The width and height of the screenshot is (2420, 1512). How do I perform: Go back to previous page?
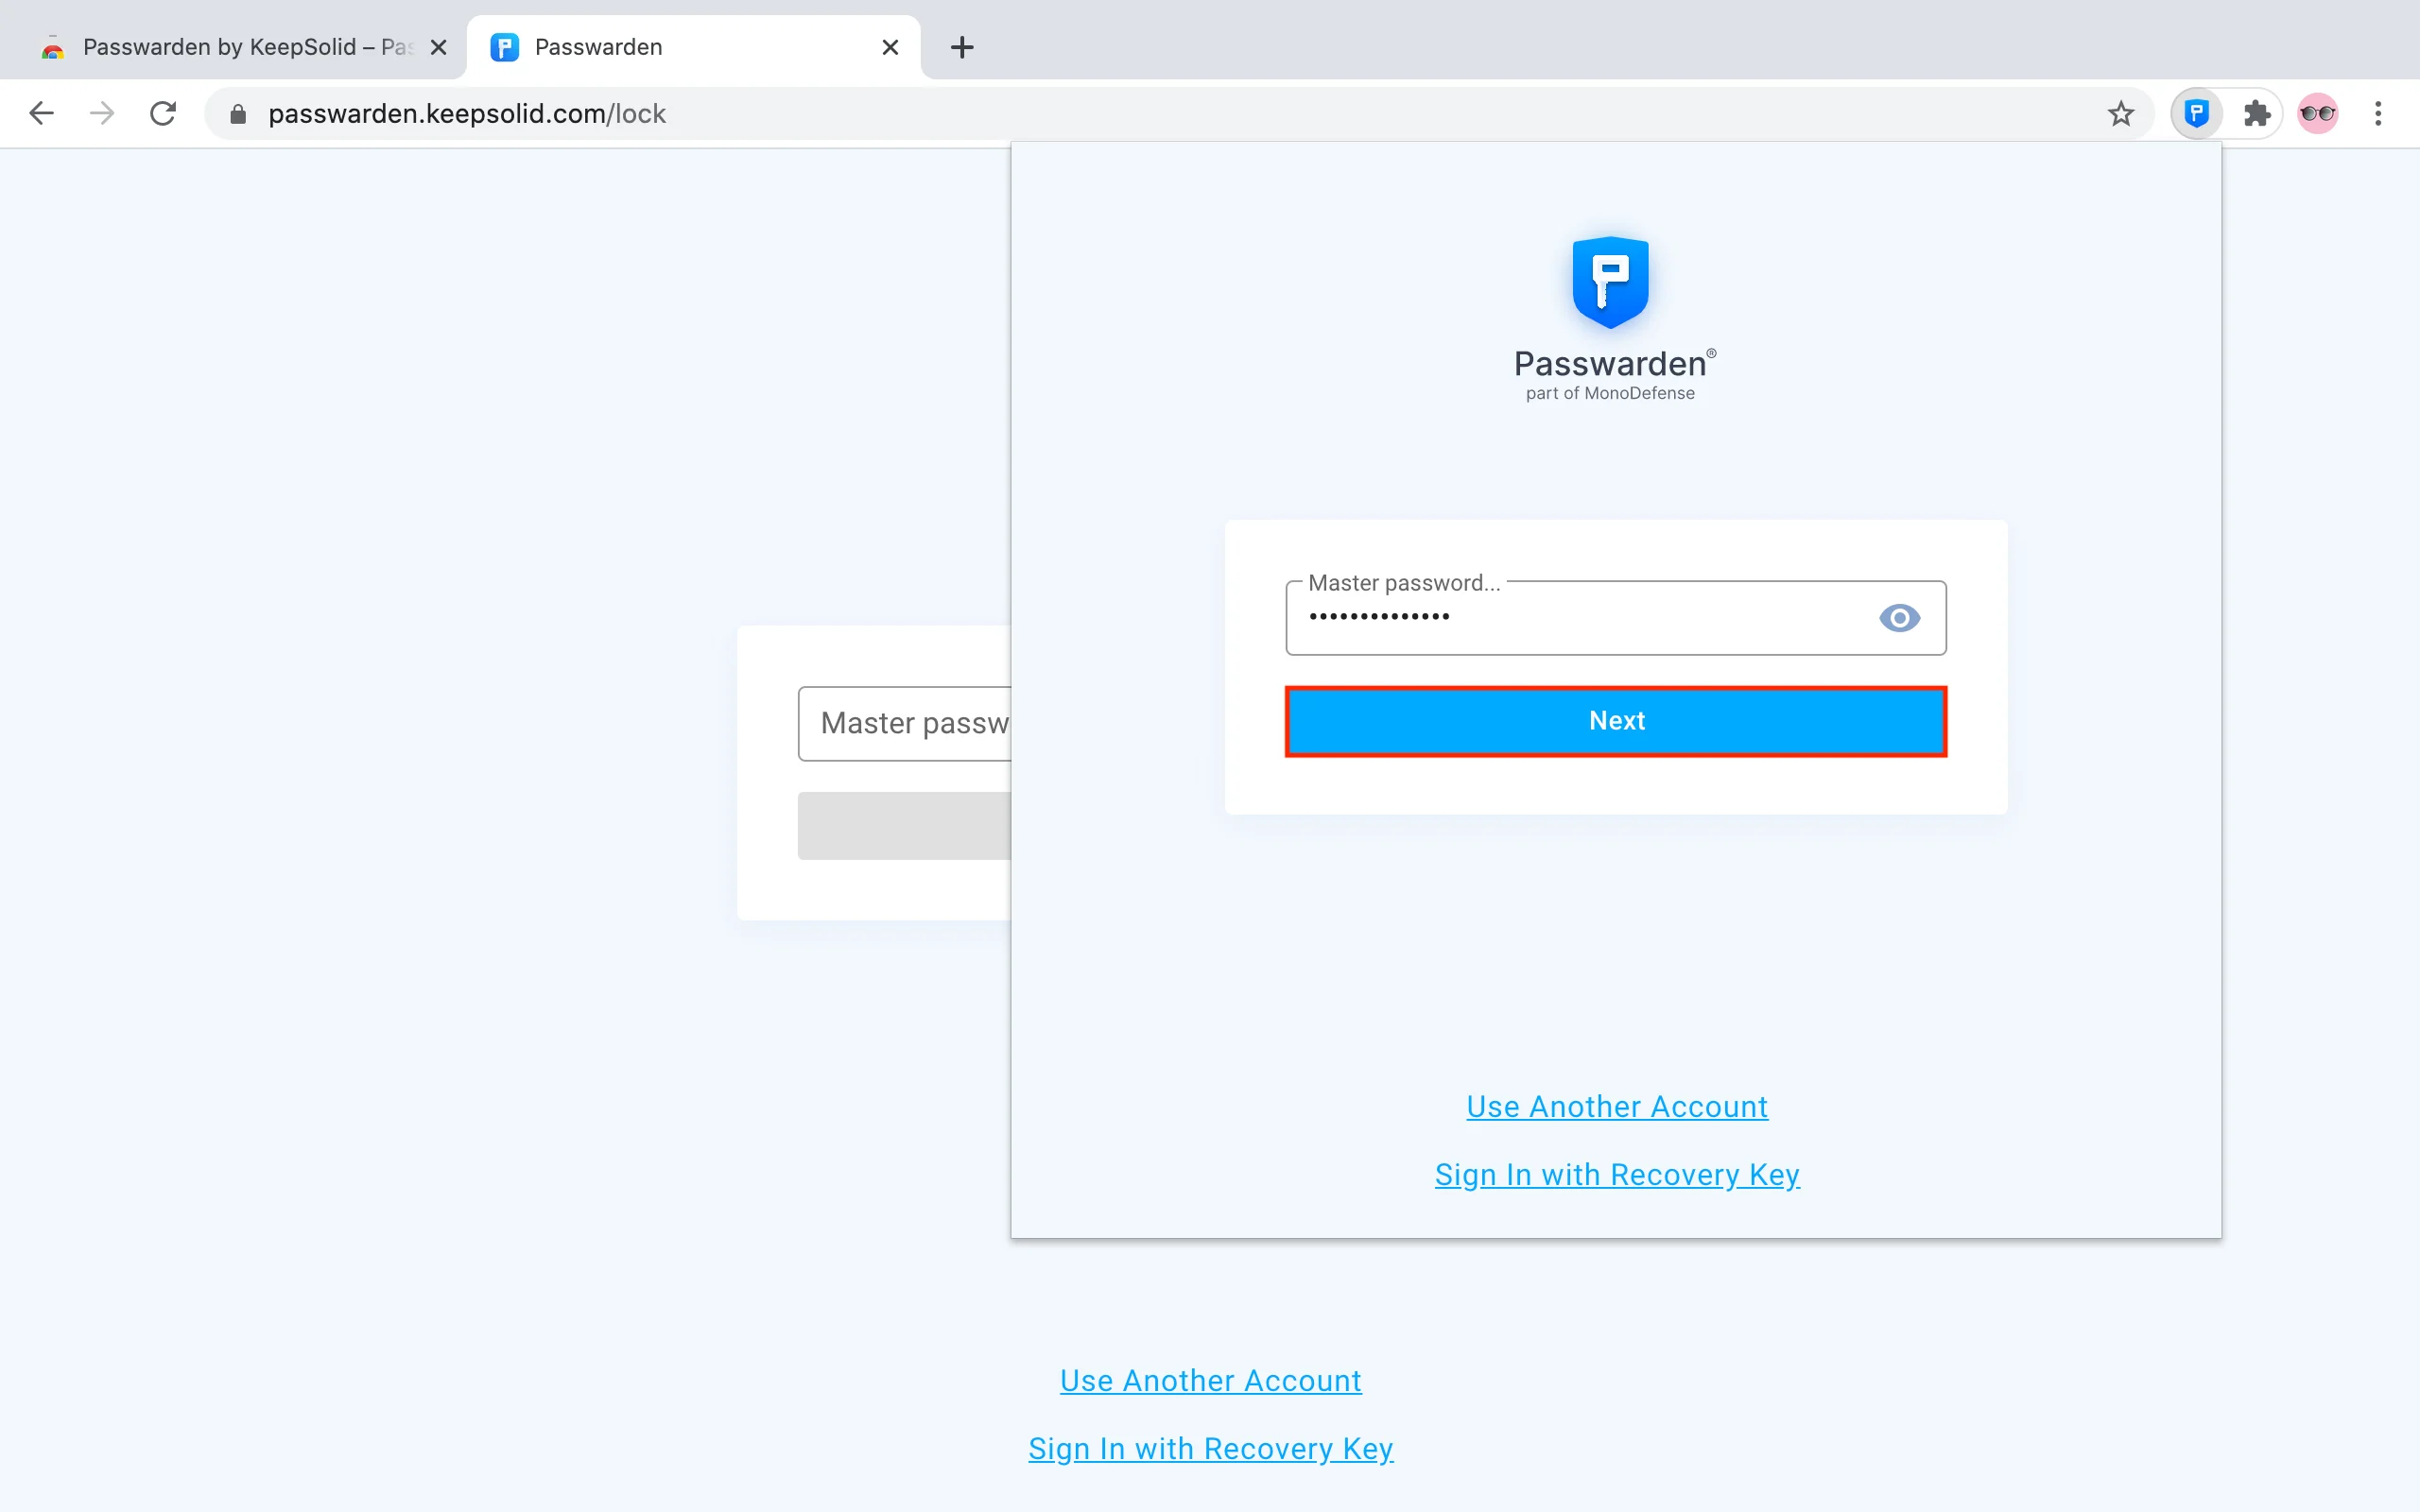click(x=41, y=113)
